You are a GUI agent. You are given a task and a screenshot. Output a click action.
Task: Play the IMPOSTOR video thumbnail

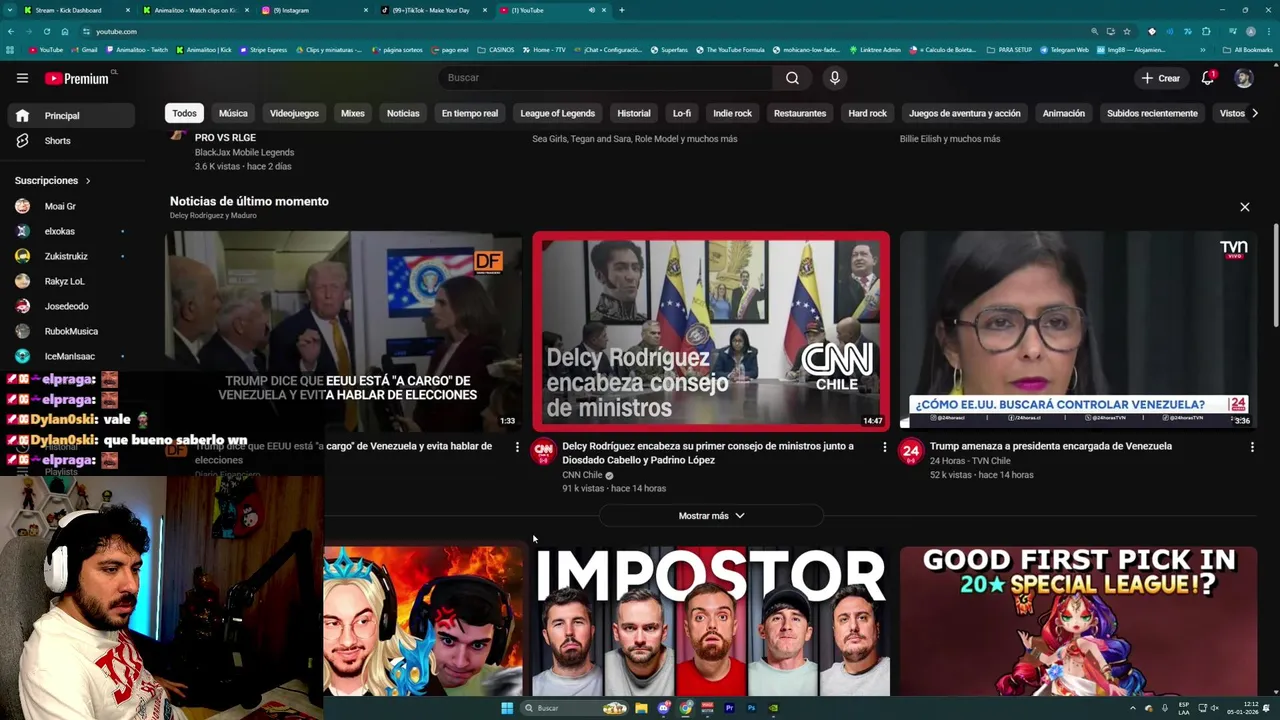[711, 620]
